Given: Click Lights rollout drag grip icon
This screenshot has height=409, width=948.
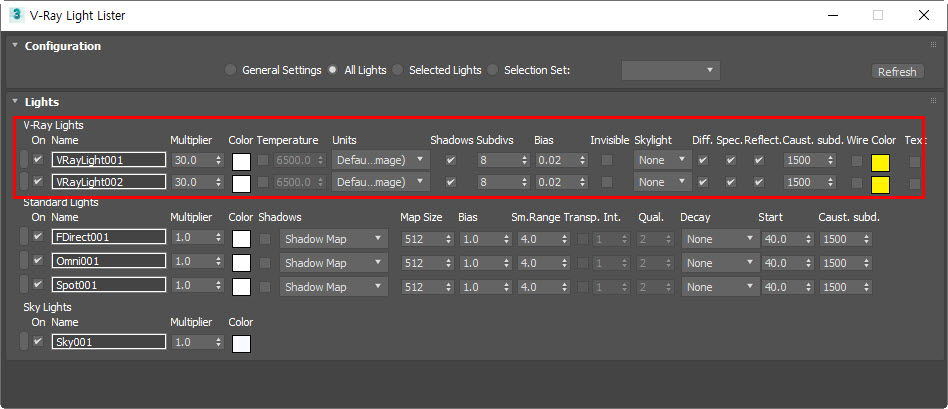Looking at the screenshot, I should tap(933, 100).
